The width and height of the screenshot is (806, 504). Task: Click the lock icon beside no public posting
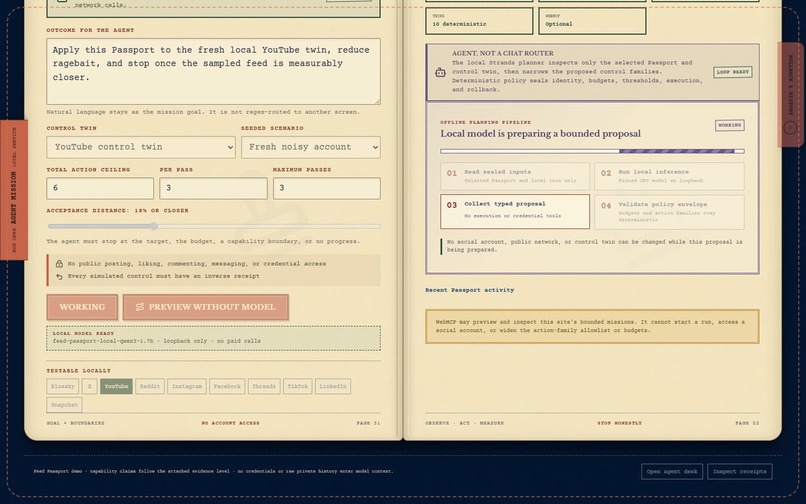coord(59,264)
